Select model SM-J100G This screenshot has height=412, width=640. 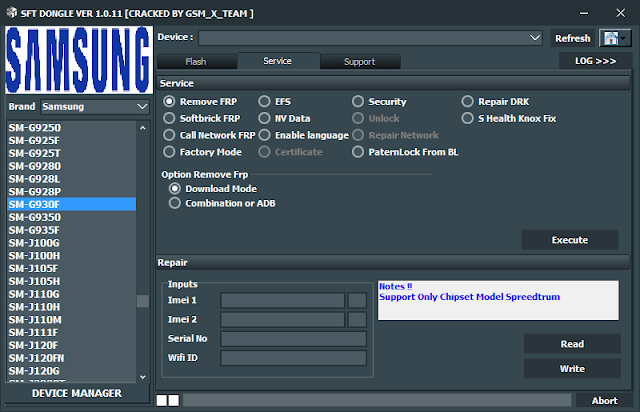[71, 243]
